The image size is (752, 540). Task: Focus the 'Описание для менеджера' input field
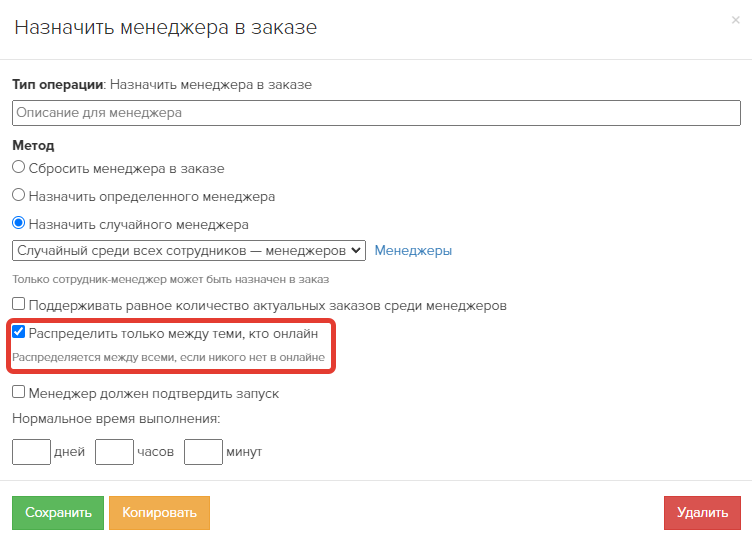click(376, 113)
